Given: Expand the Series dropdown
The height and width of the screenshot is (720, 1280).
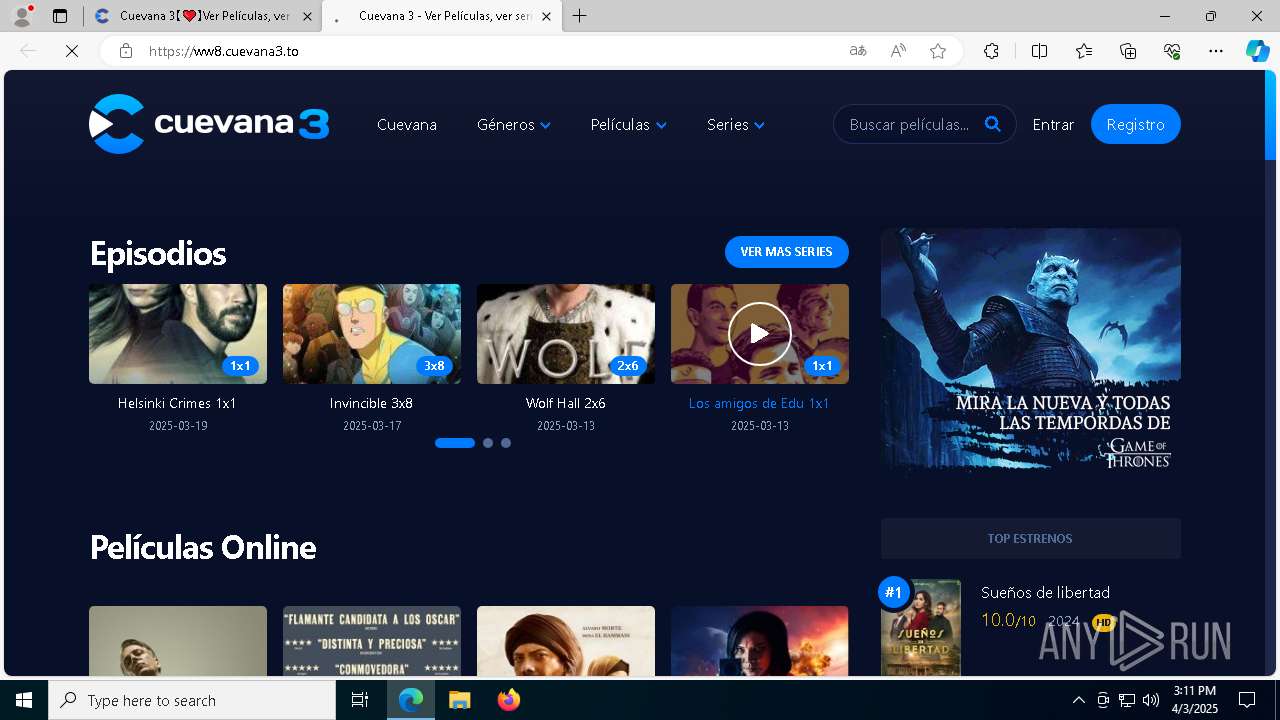Looking at the screenshot, I should point(735,125).
